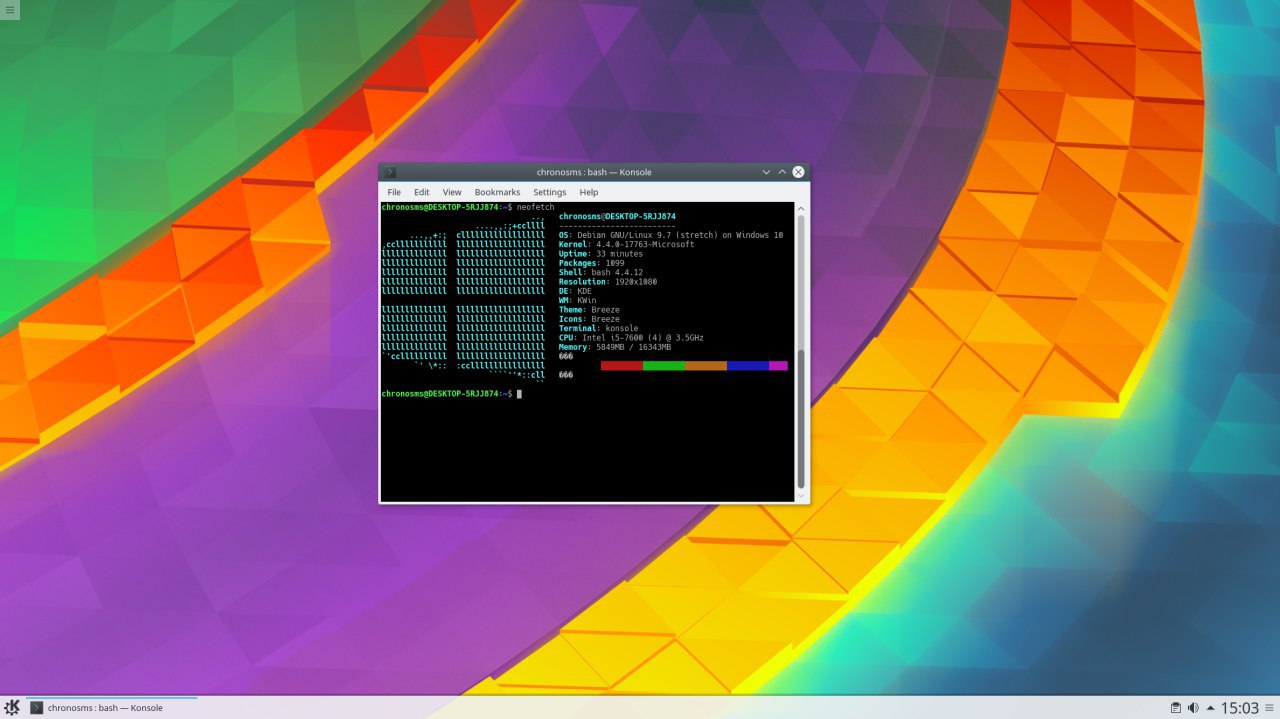Open the Help menu
This screenshot has height=719, width=1280.
(589, 192)
